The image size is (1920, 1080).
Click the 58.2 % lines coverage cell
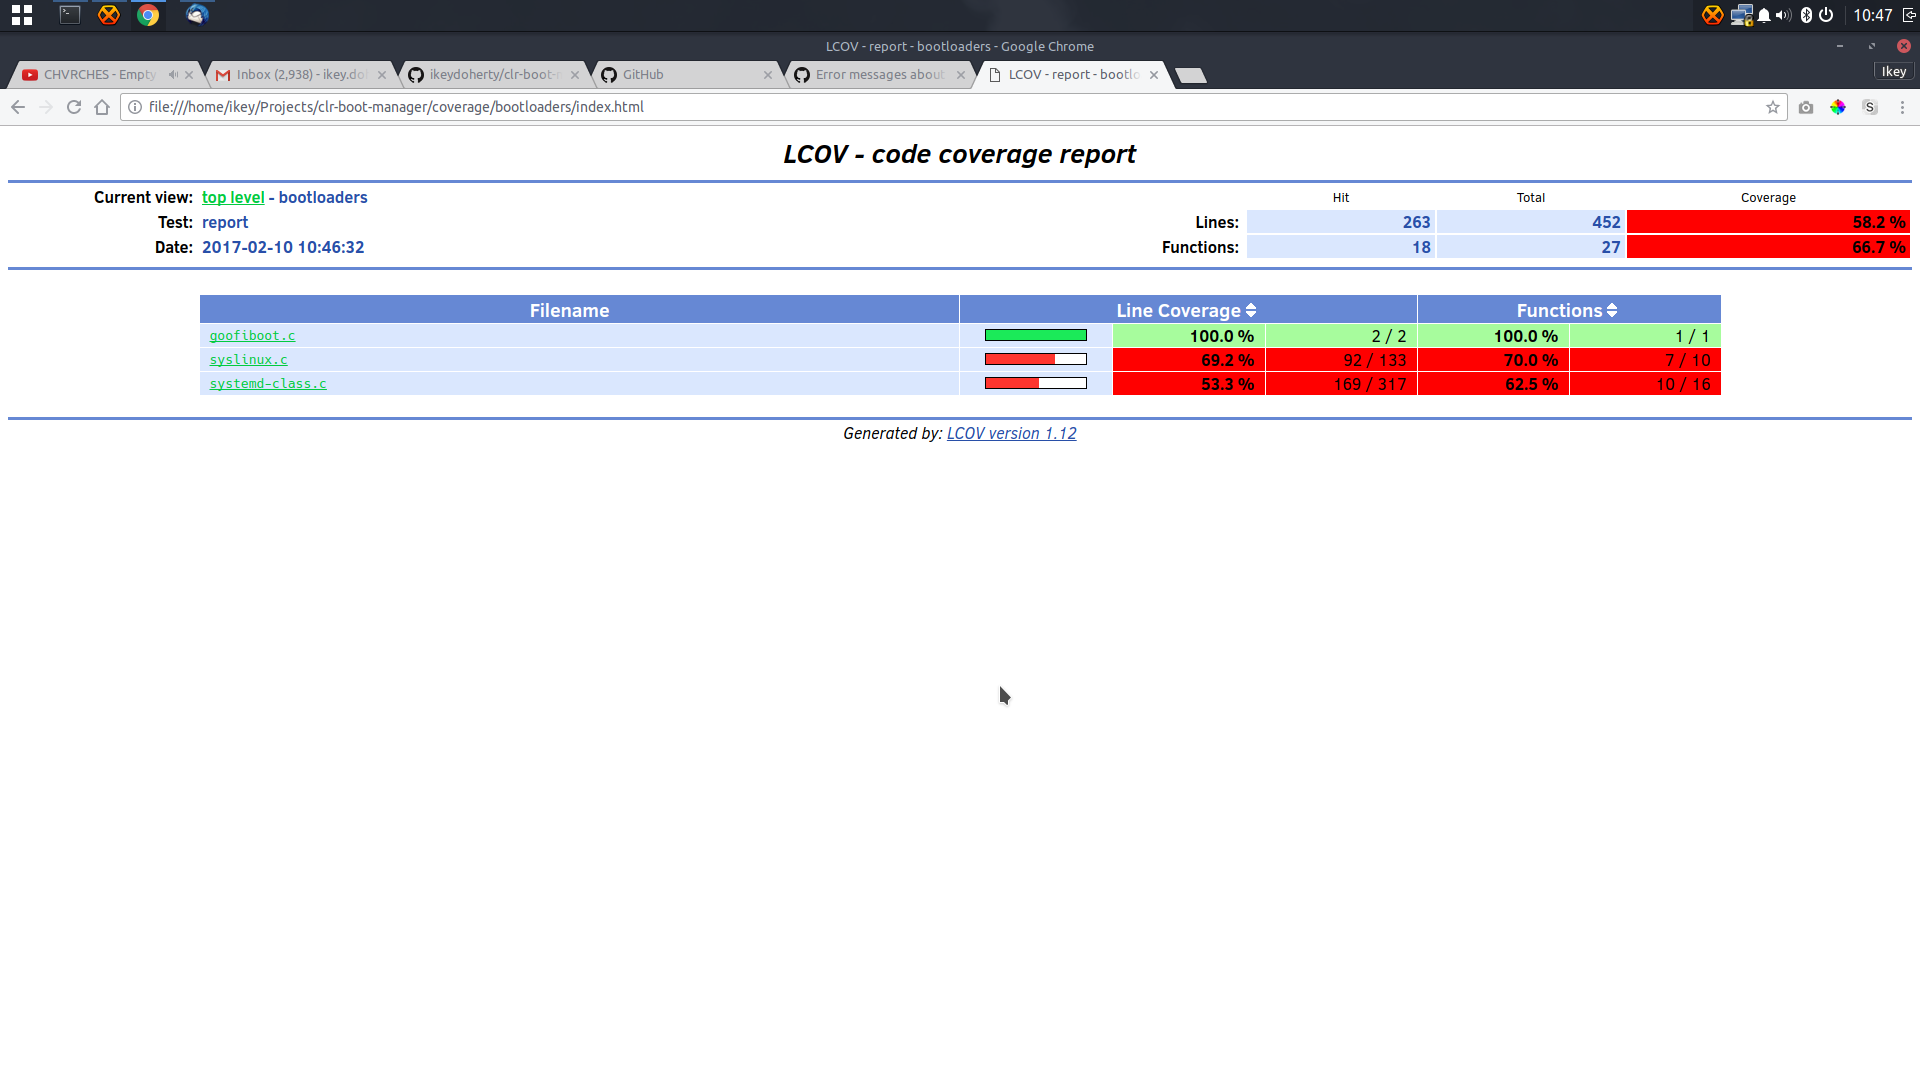[x=1768, y=222]
